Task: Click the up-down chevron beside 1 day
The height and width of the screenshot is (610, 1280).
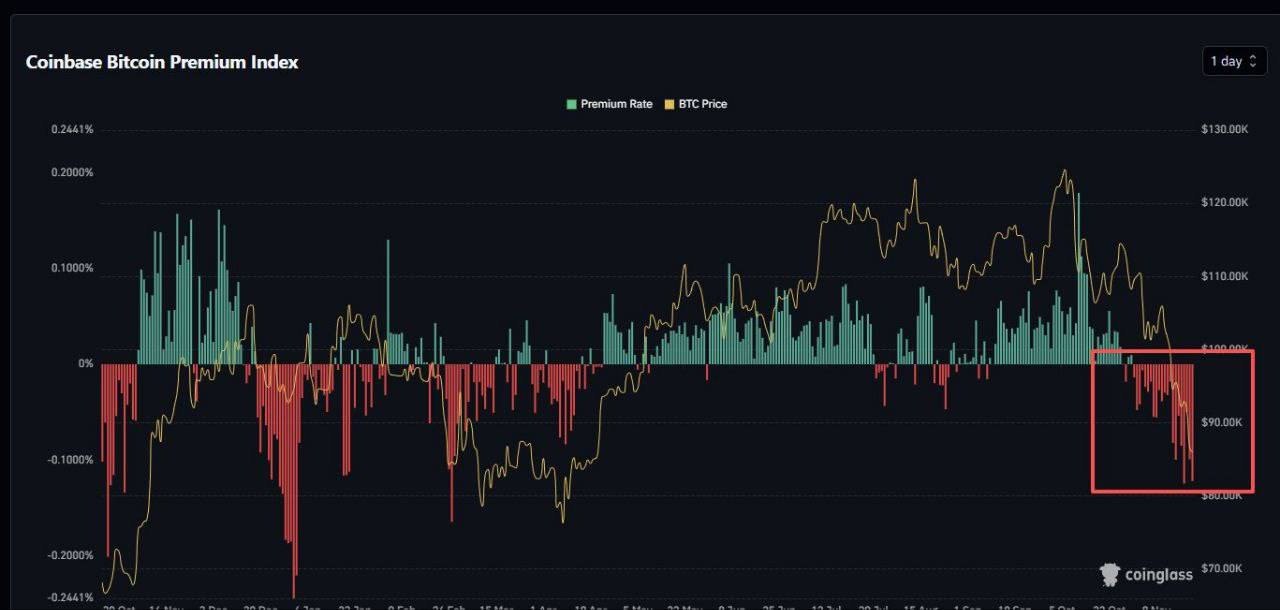Action: (1253, 62)
